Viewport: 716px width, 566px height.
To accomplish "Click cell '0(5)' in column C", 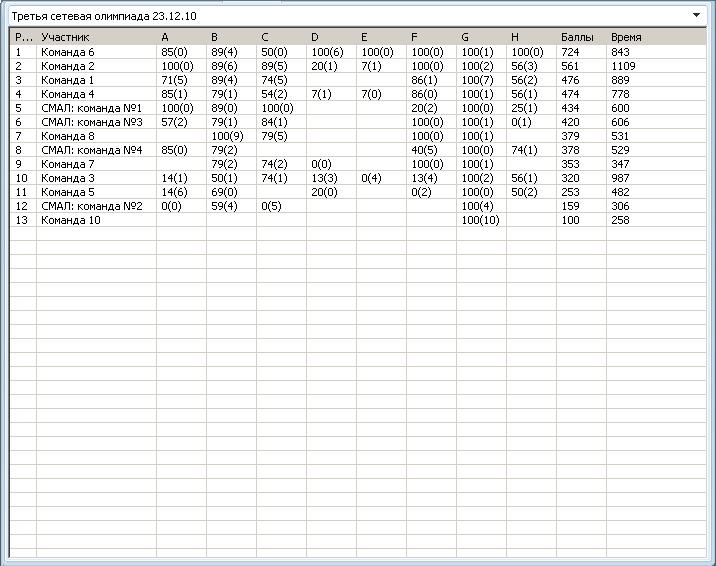I will point(271,206).
